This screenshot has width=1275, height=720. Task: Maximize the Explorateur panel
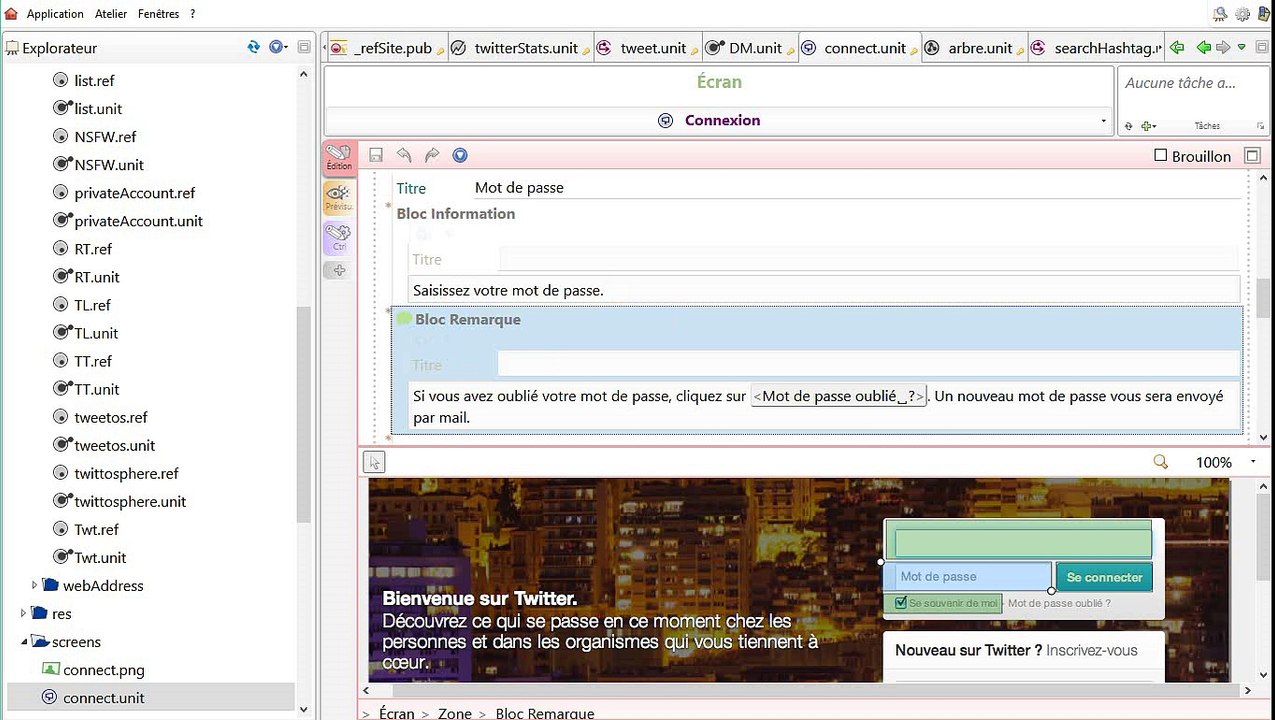click(x=304, y=46)
